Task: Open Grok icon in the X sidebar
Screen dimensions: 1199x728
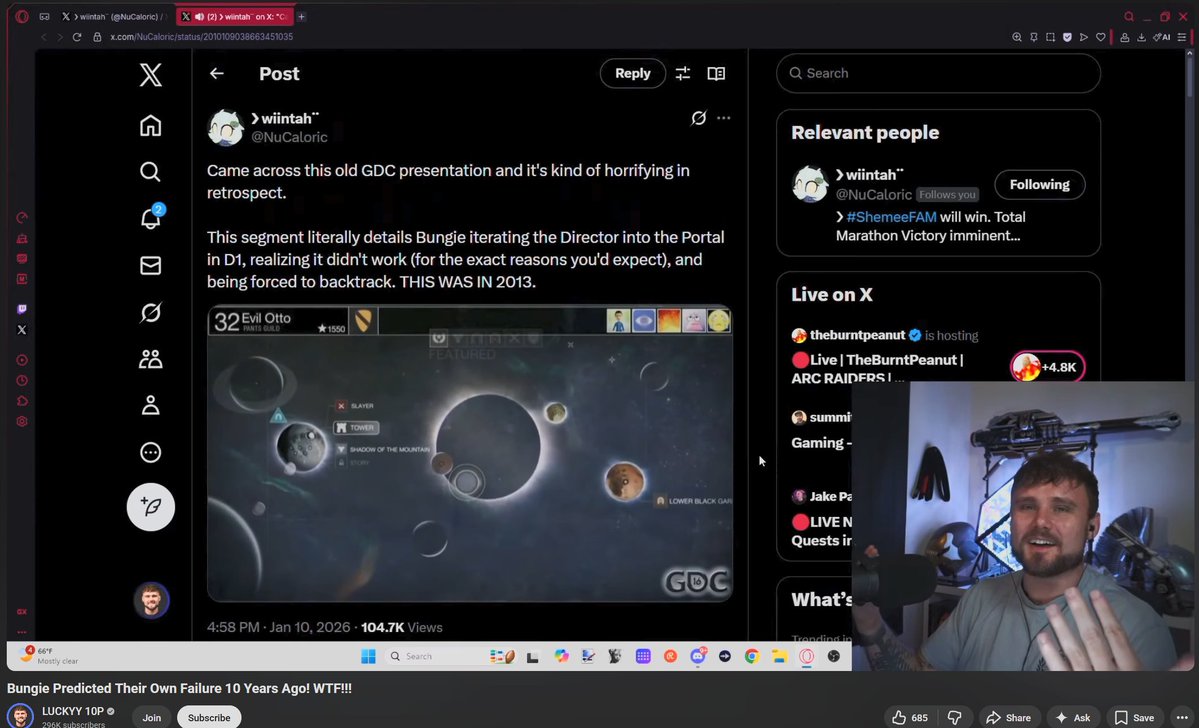Action: click(x=151, y=312)
